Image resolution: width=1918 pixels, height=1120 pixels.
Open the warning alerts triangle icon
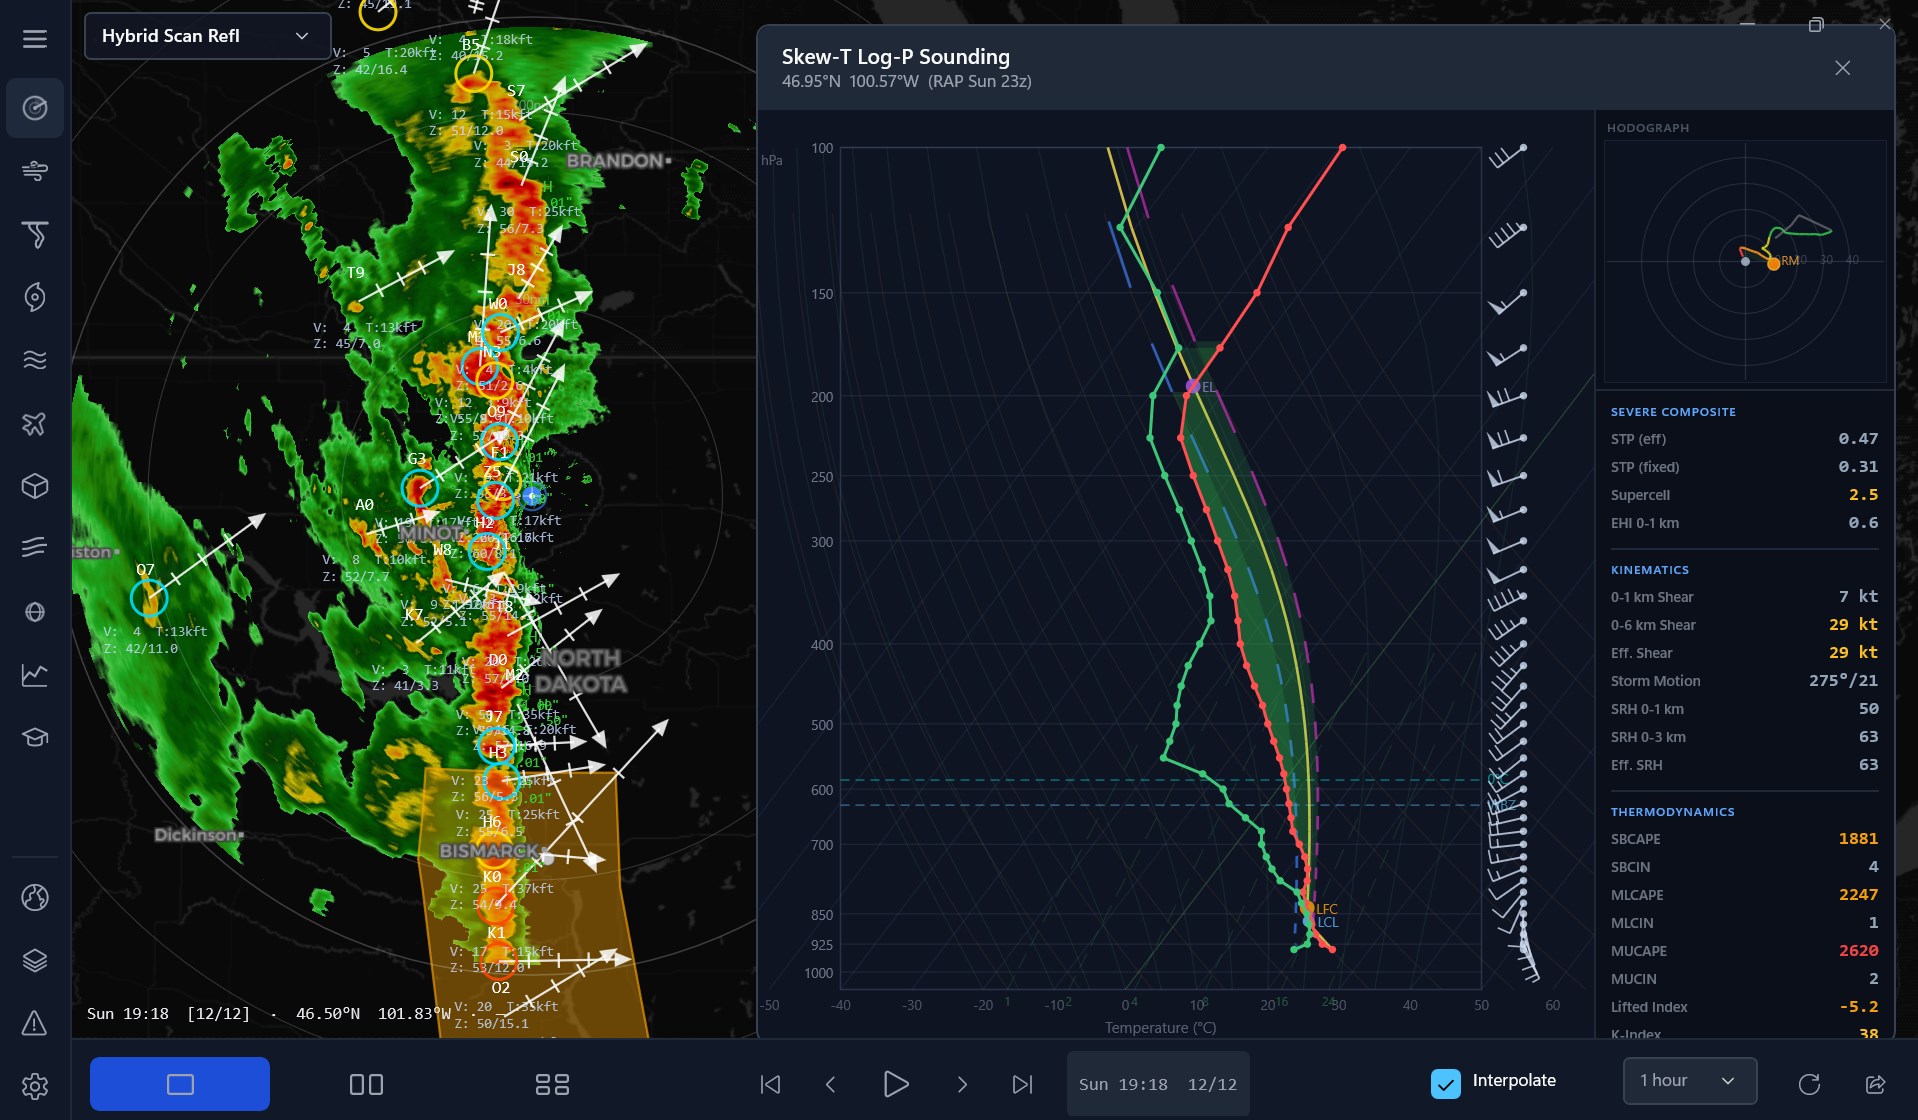point(35,1023)
